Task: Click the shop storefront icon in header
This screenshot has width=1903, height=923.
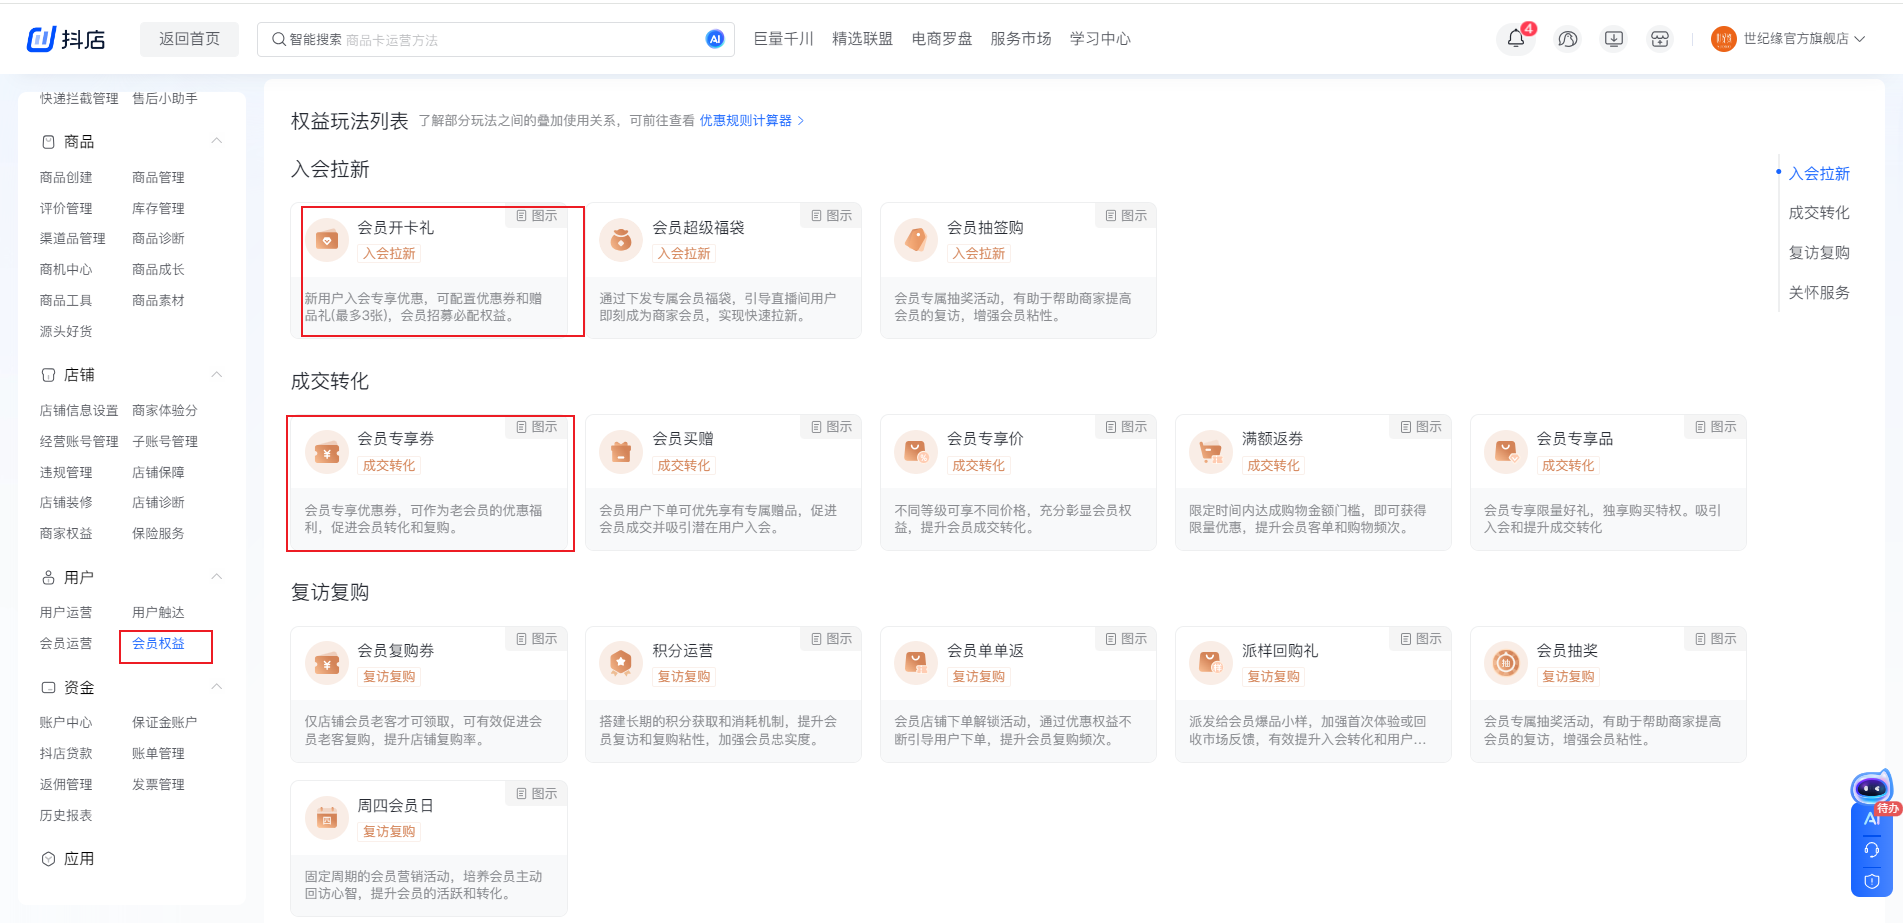Action: [x=1659, y=39]
